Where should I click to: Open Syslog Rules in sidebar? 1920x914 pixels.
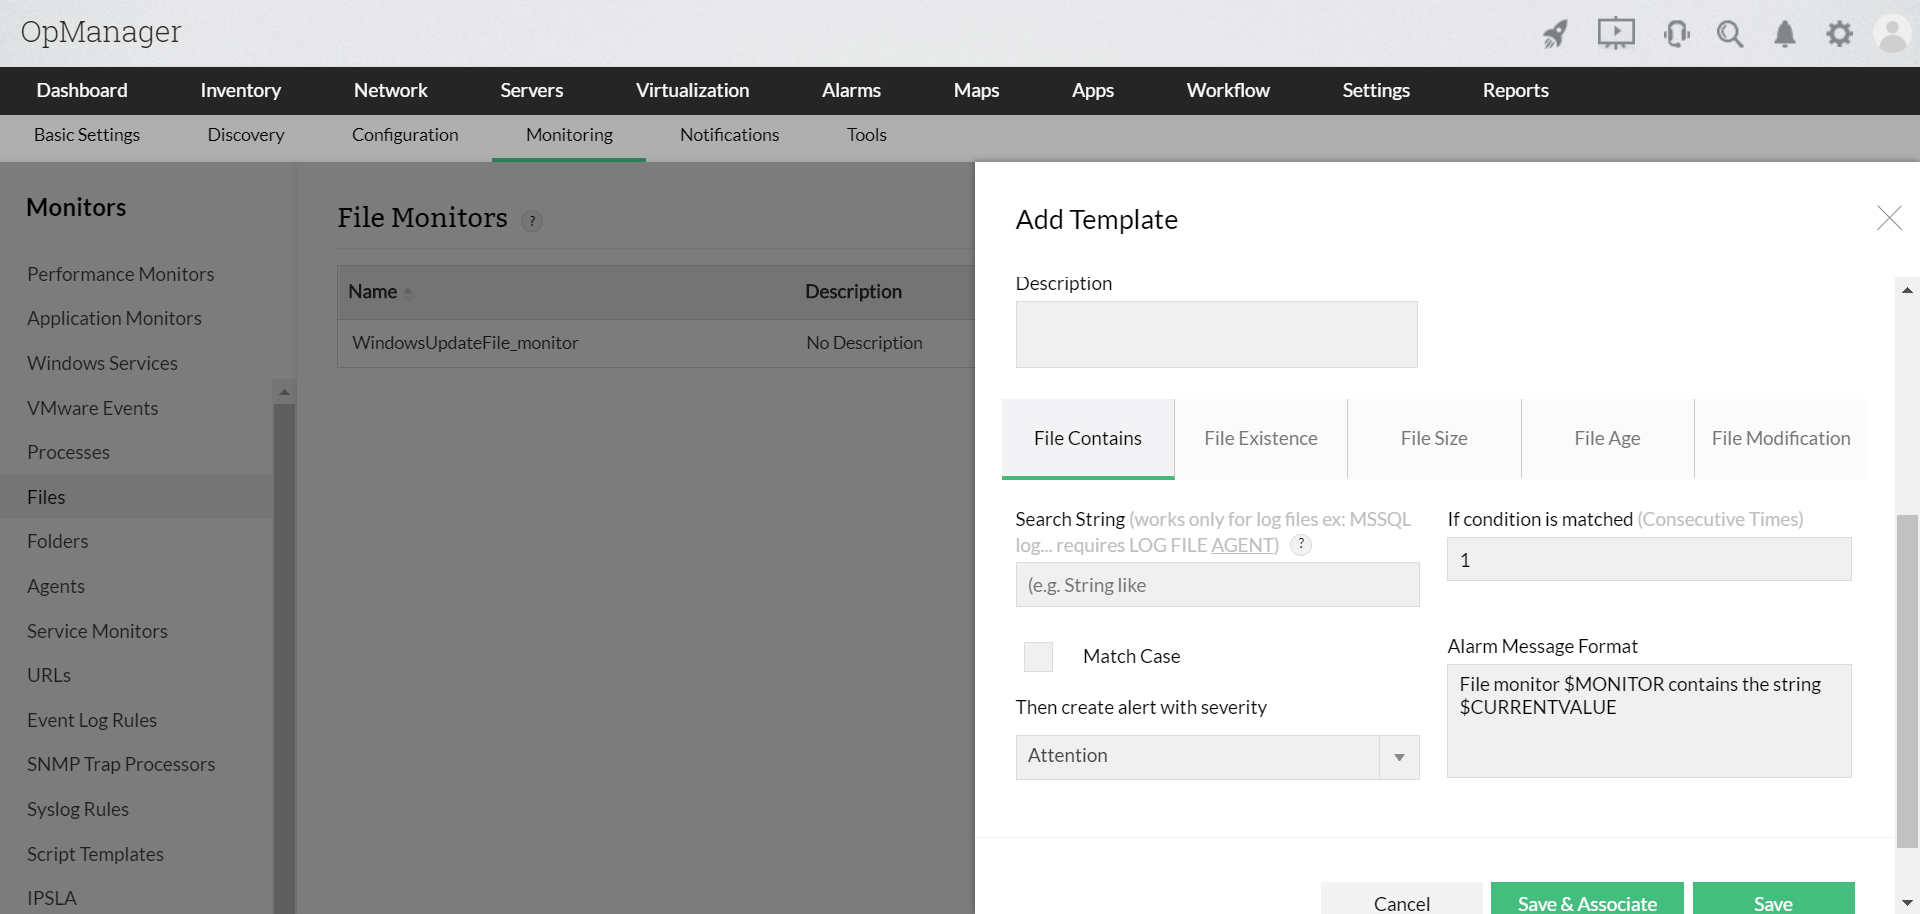(77, 809)
